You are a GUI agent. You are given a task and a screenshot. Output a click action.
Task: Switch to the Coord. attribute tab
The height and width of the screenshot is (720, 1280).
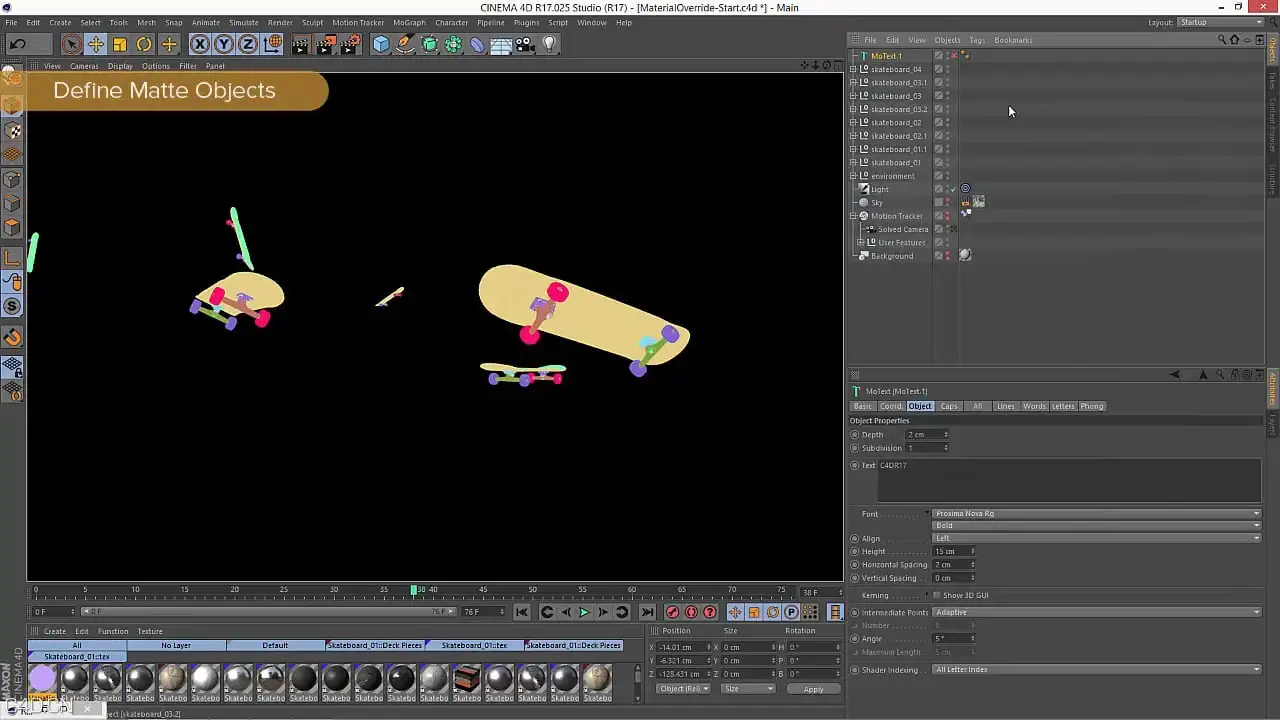(891, 406)
